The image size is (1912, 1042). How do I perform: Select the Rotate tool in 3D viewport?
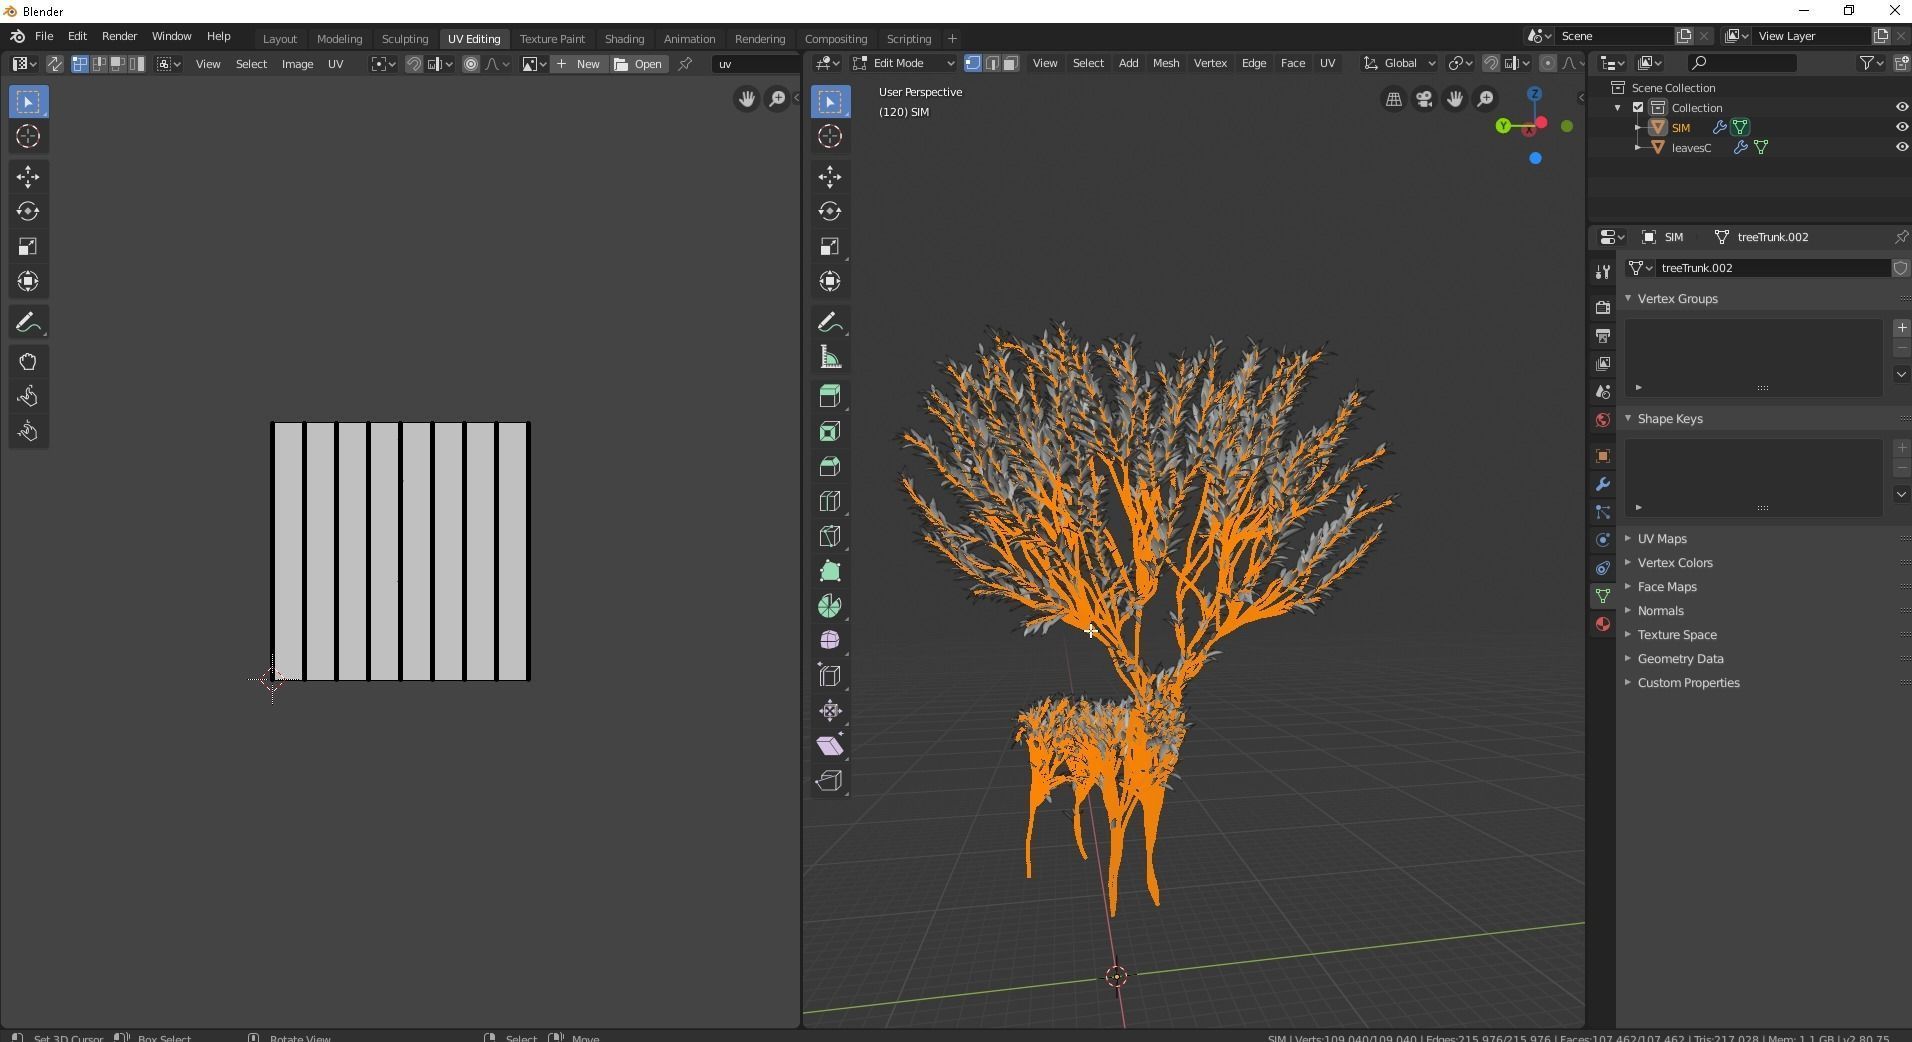(x=830, y=211)
